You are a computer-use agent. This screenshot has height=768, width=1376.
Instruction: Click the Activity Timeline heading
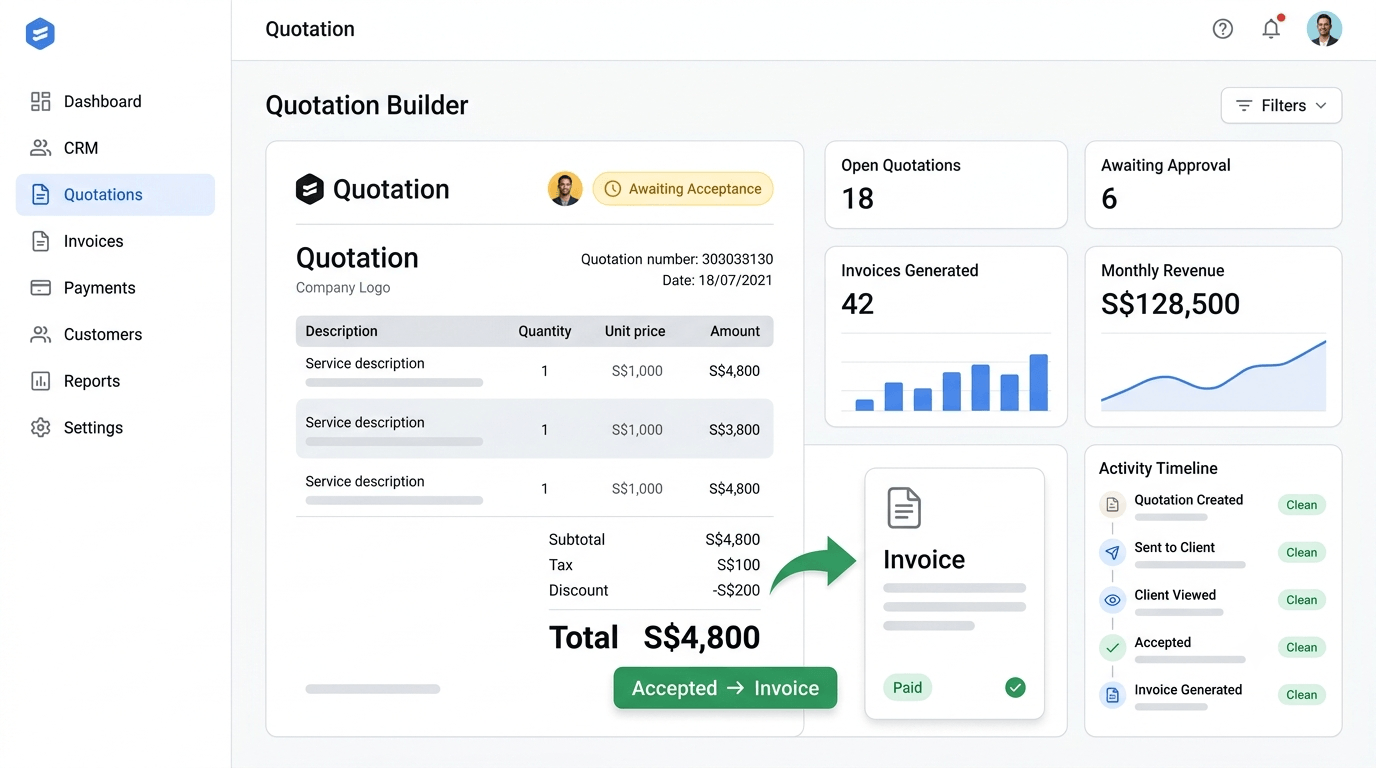pos(1158,468)
